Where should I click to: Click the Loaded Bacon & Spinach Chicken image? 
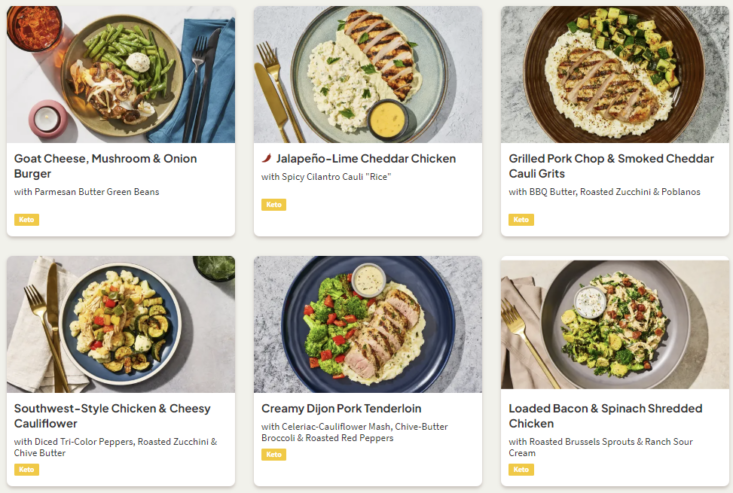click(615, 324)
